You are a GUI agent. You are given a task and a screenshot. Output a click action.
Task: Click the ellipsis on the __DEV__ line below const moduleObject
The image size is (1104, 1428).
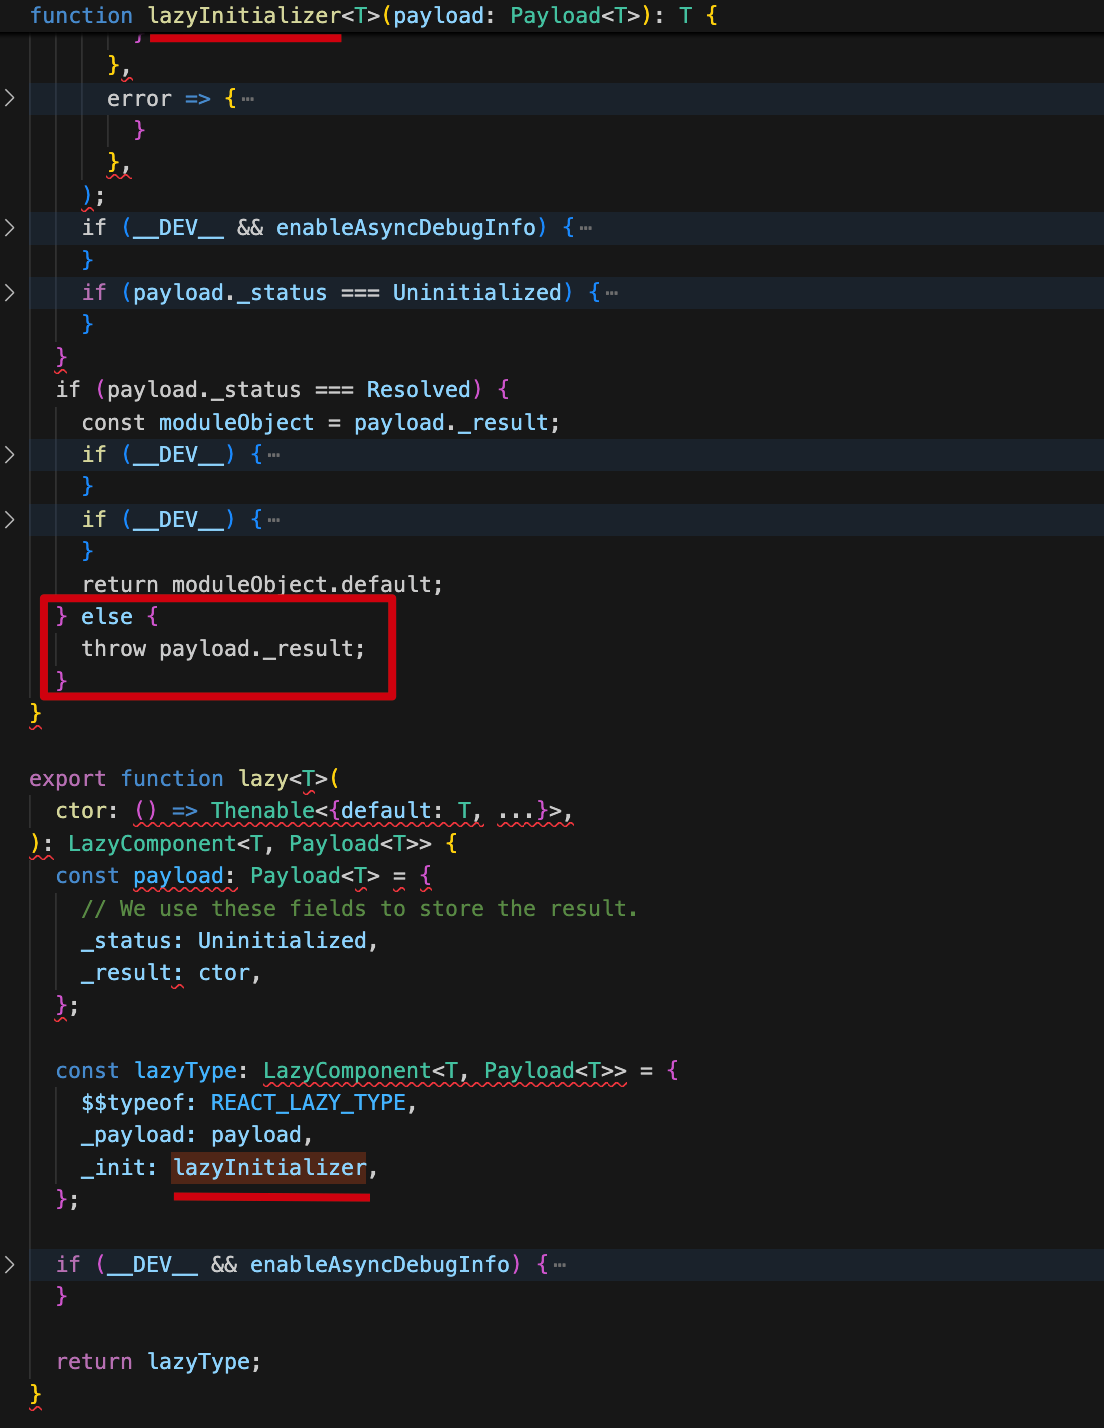coord(274,455)
